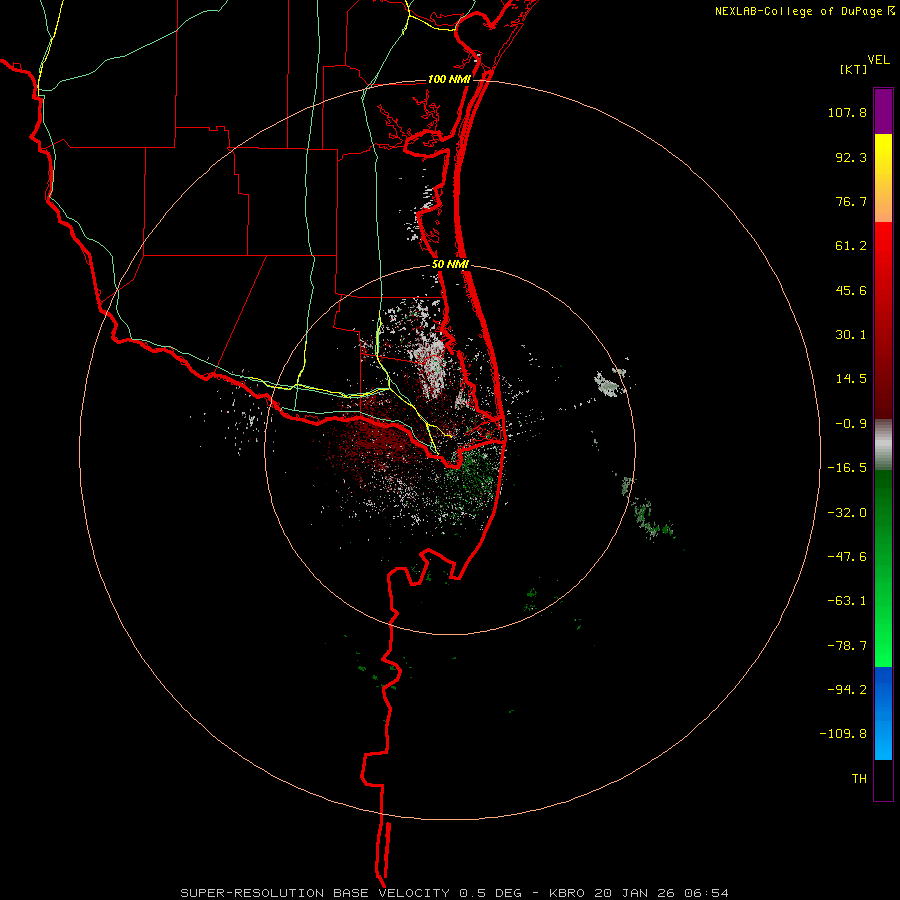The image size is (900, 900).
Task: Click the 30.1 velocity scale value
Action: (x=851, y=335)
